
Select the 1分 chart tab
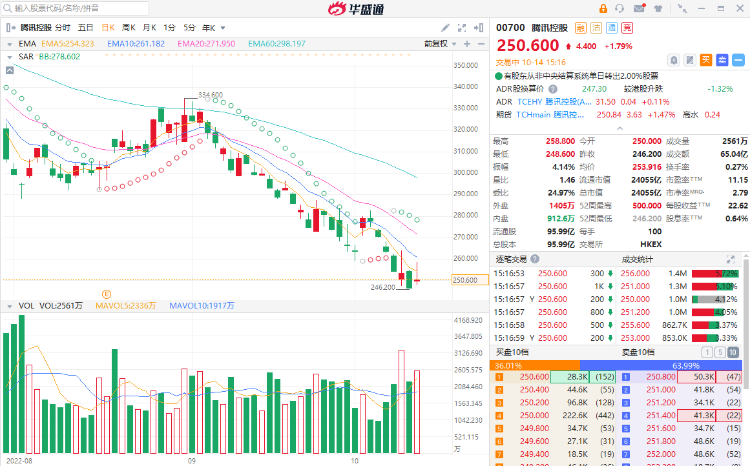tap(169, 28)
